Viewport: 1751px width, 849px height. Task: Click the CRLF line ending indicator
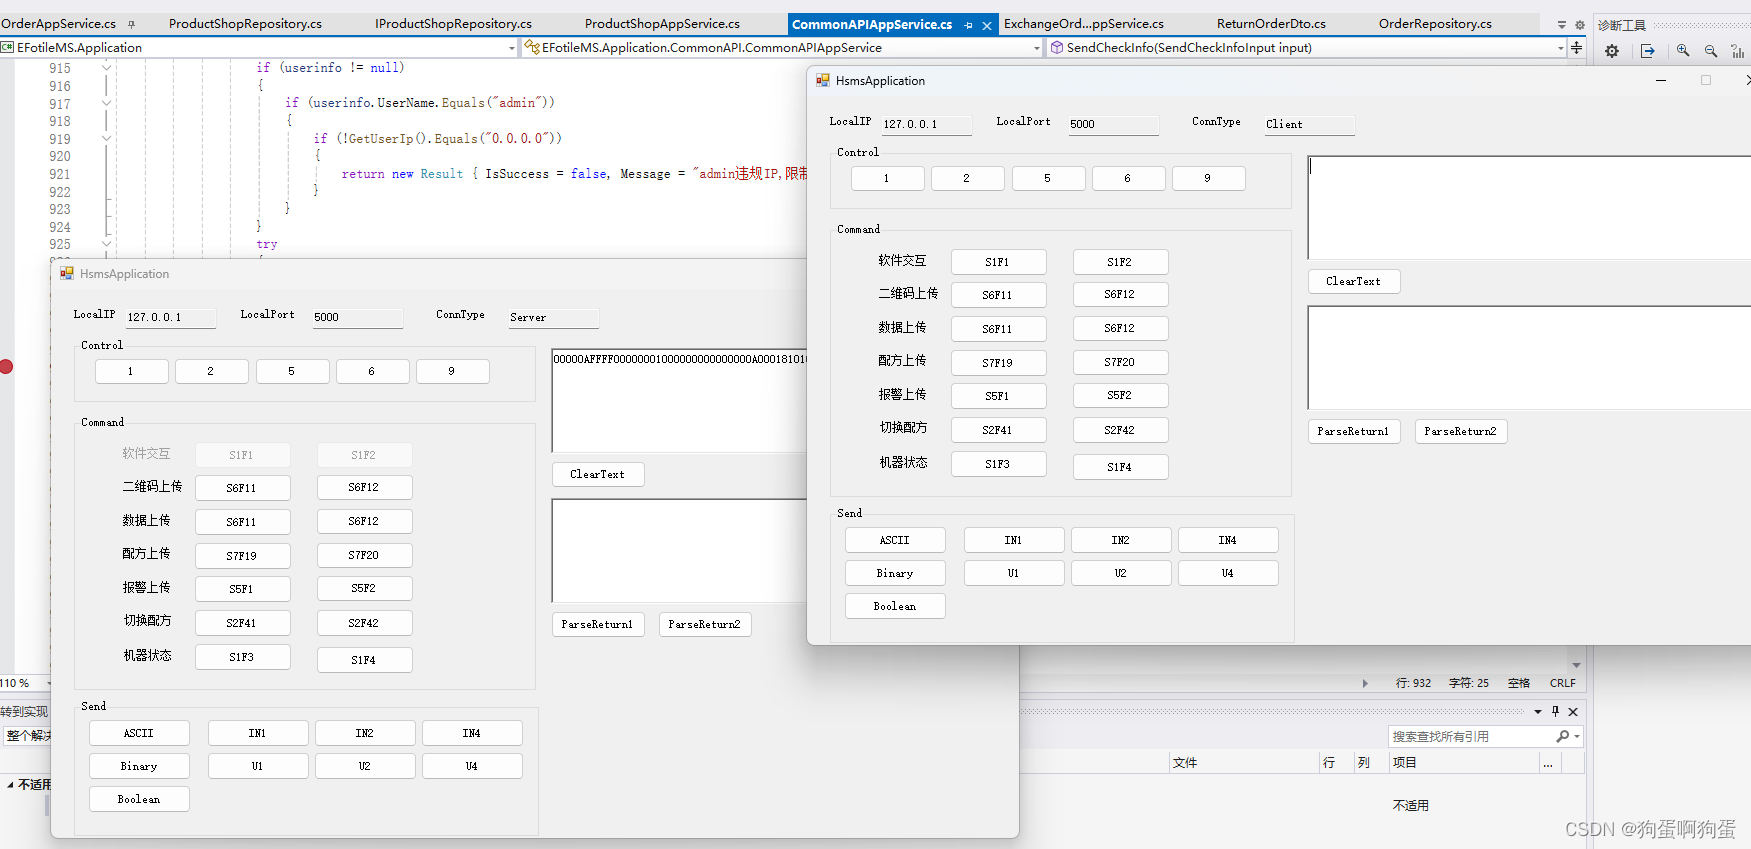click(1563, 683)
